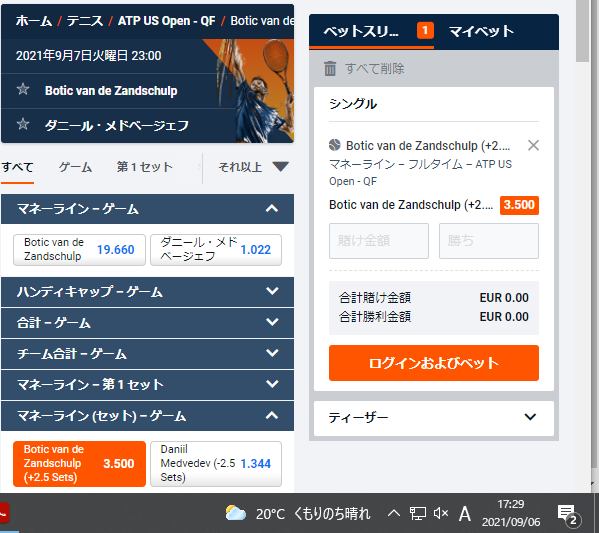Favorite Botic van de Zandschulp with star icon
This screenshot has width=599, height=533.
click(23, 89)
